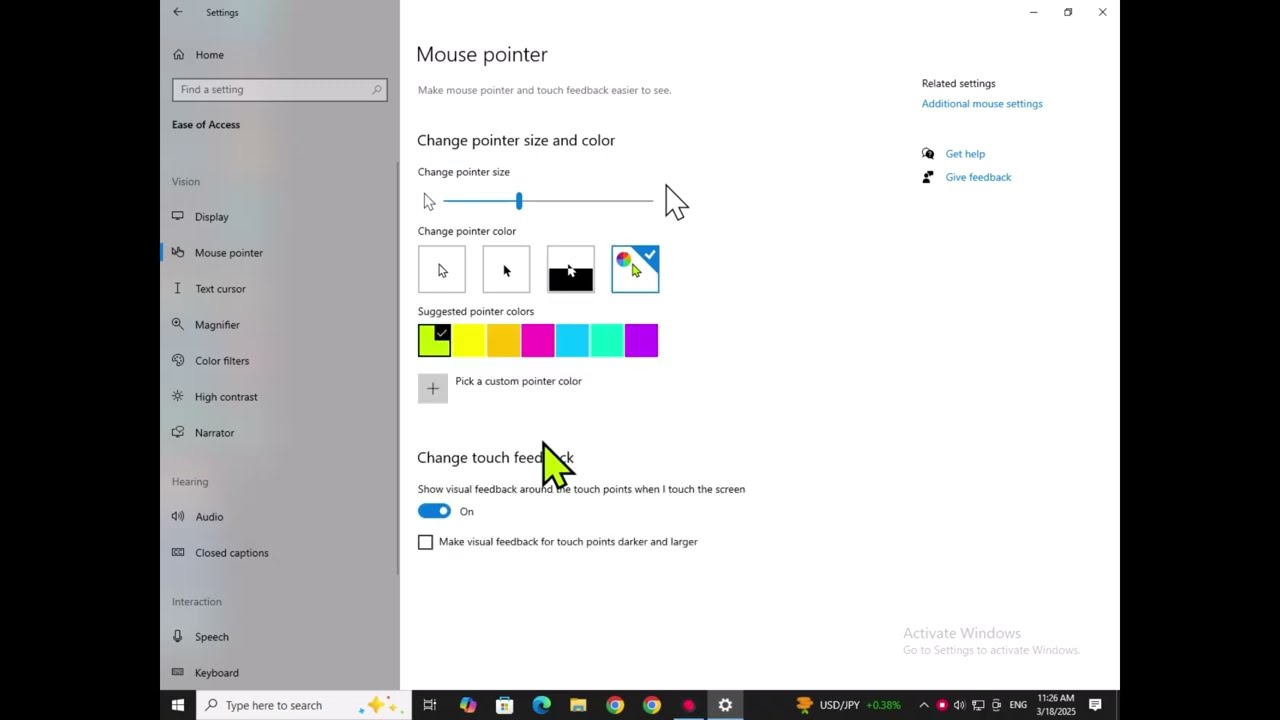The width and height of the screenshot is (1280, 720).
Task: Click the Give feedback link
Action: click(978, 177)
